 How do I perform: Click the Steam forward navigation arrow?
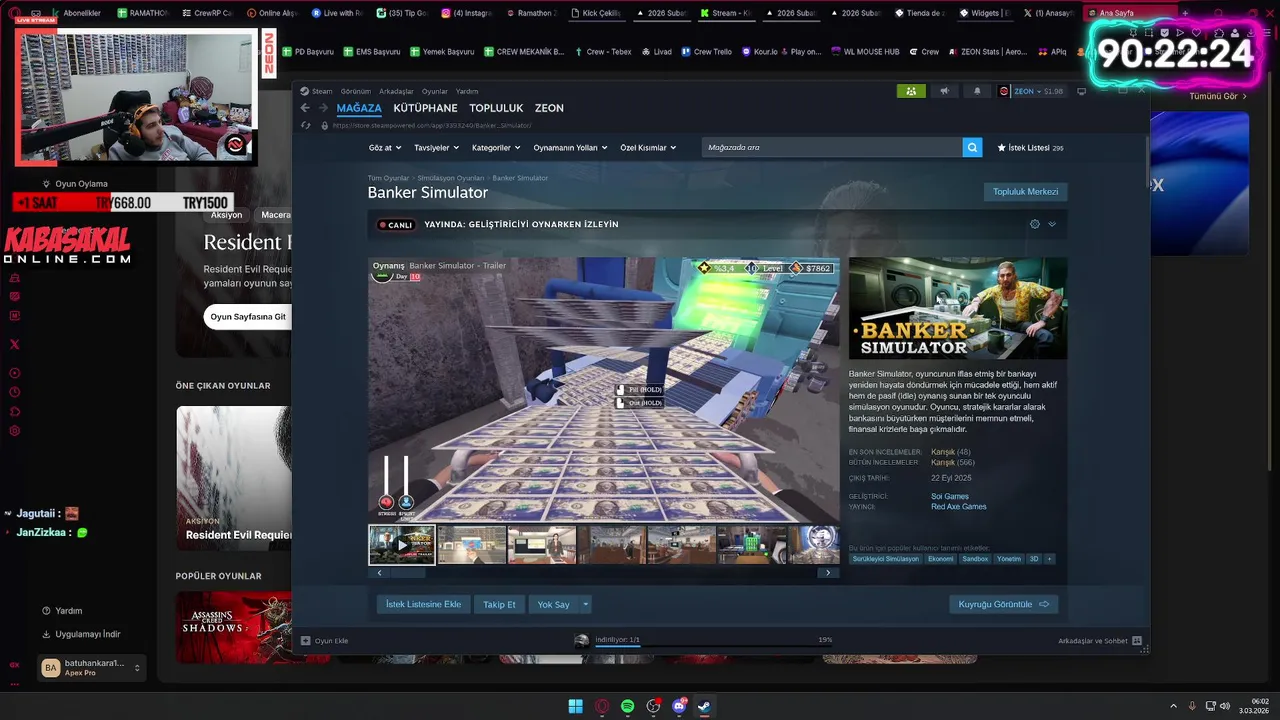click(x=323, y=108)
